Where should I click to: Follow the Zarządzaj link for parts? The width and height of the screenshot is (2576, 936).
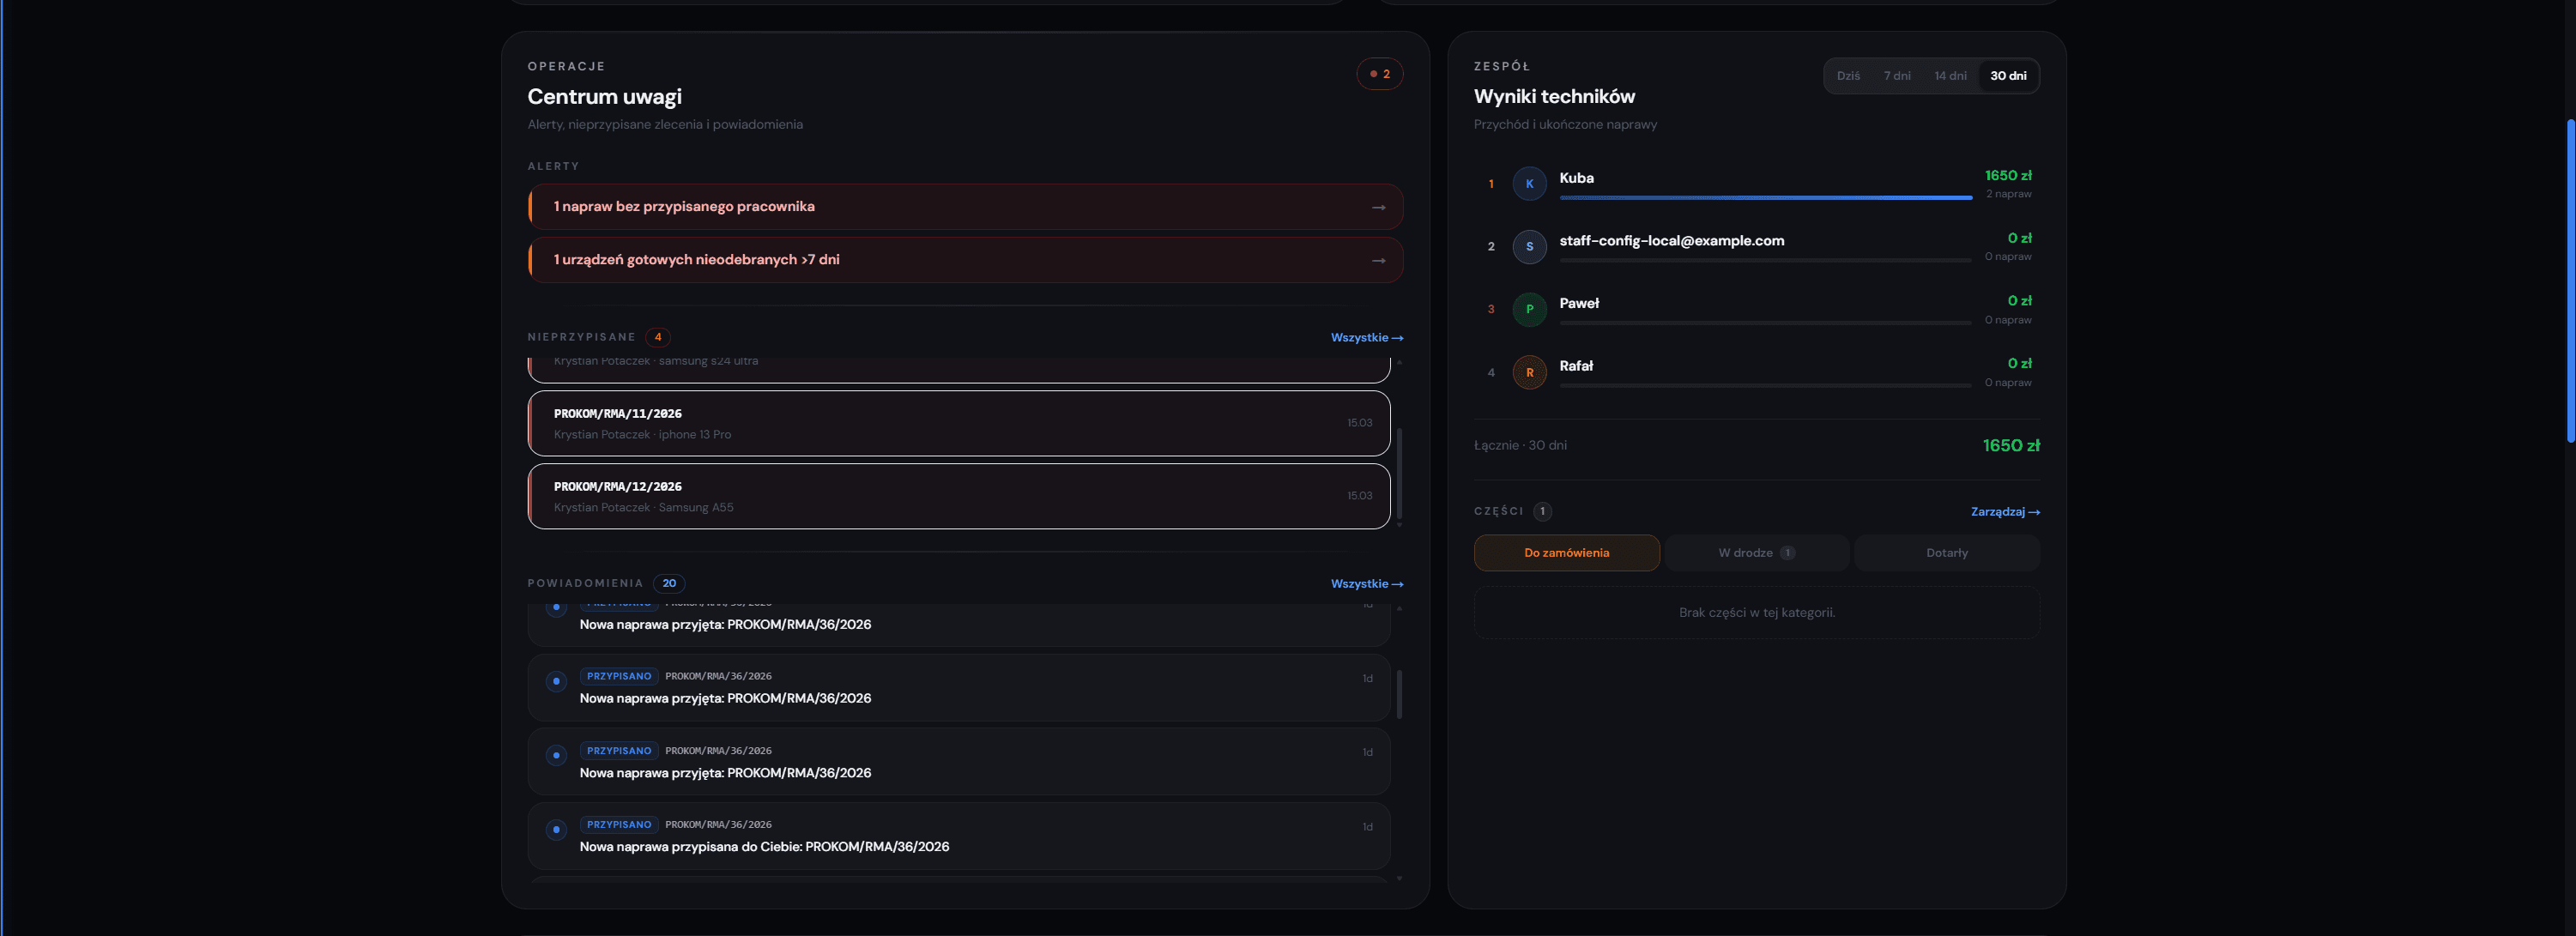[2005, 512]
